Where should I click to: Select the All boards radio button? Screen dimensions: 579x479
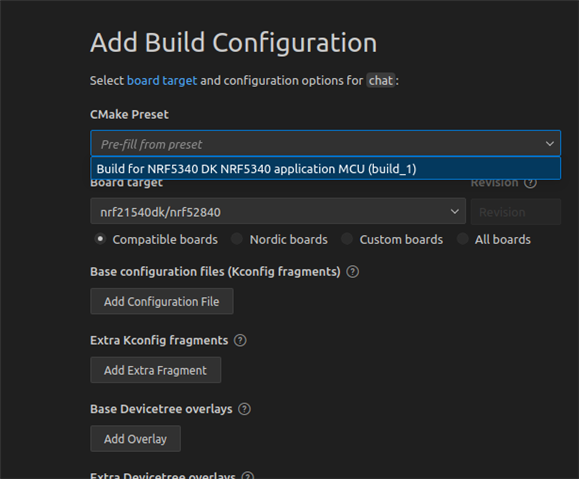[462, 239]
